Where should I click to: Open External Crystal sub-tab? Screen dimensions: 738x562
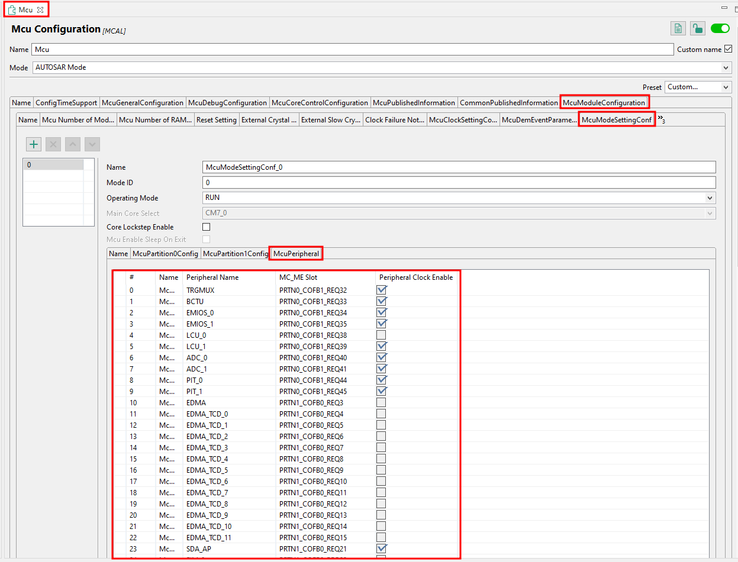click(x=269, y=120)
